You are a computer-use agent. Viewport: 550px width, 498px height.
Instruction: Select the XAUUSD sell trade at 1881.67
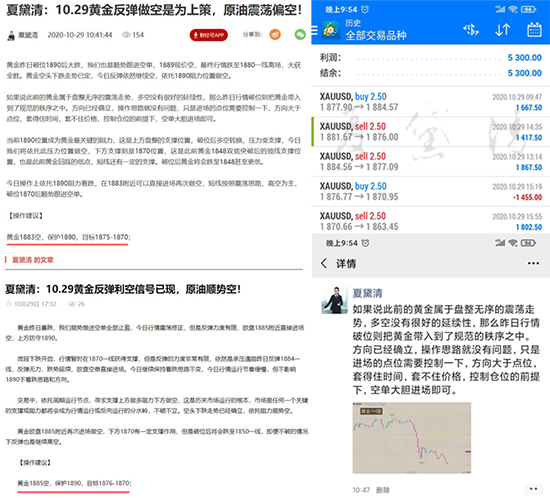point(430,132)
